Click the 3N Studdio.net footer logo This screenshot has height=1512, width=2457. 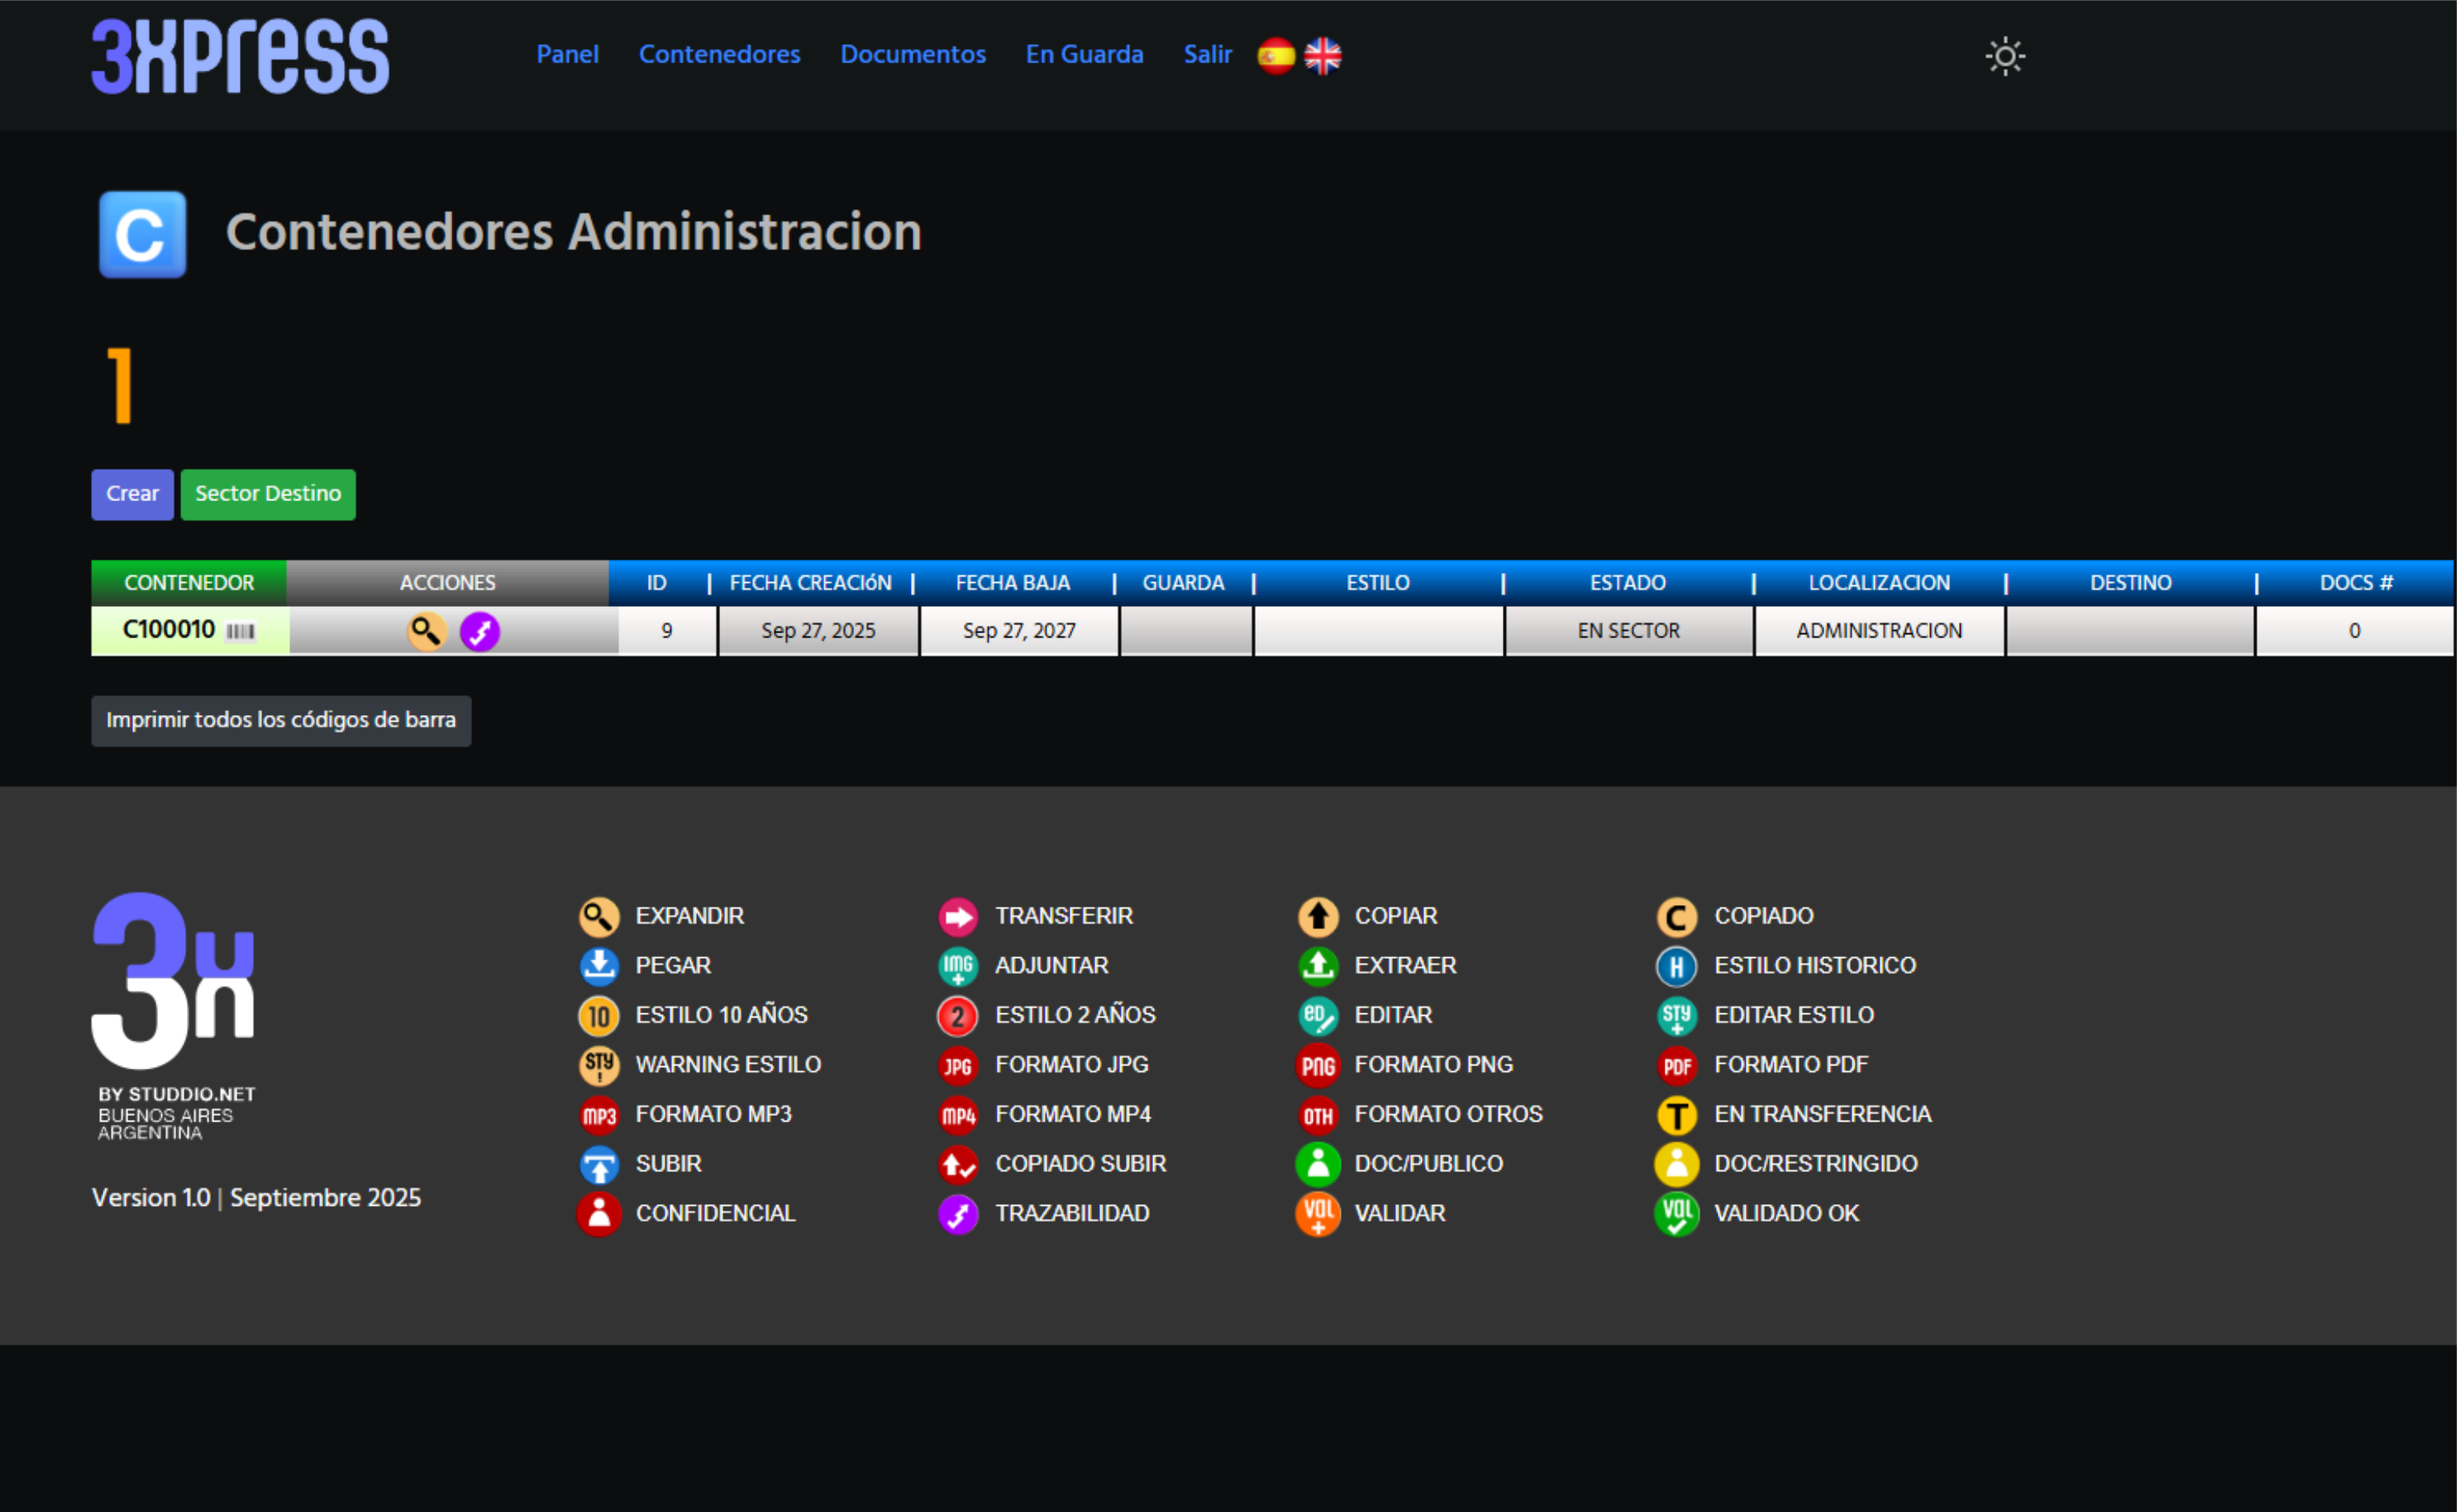[x=174, y=1015]
